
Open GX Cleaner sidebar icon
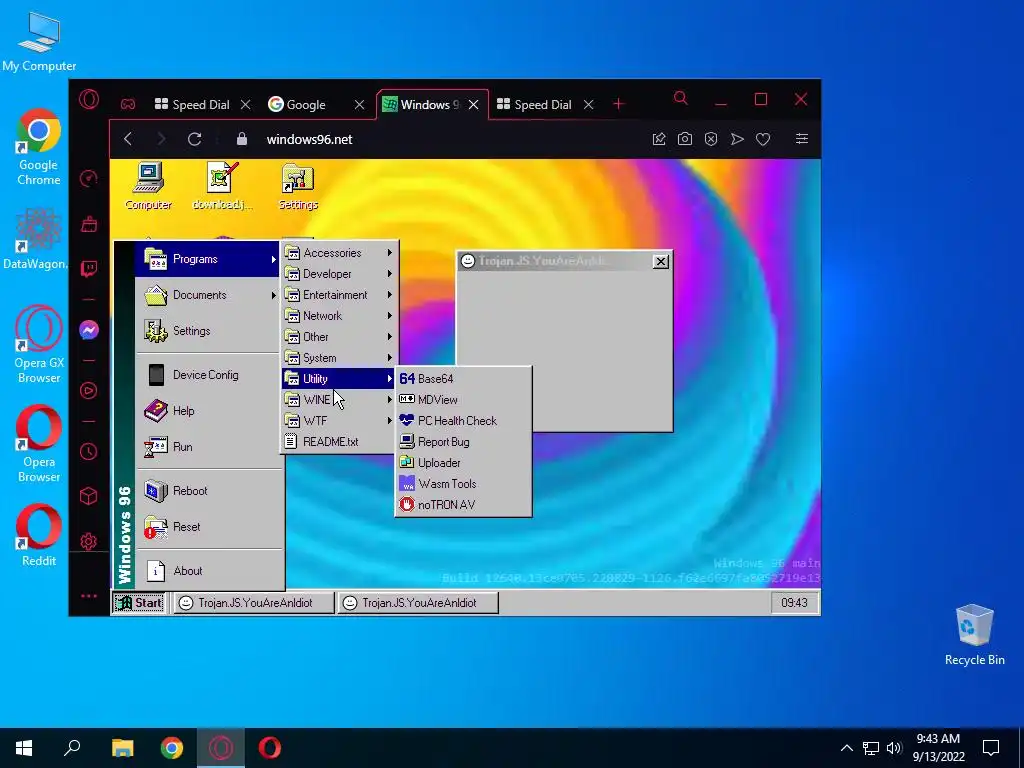[x=89, y=225]
